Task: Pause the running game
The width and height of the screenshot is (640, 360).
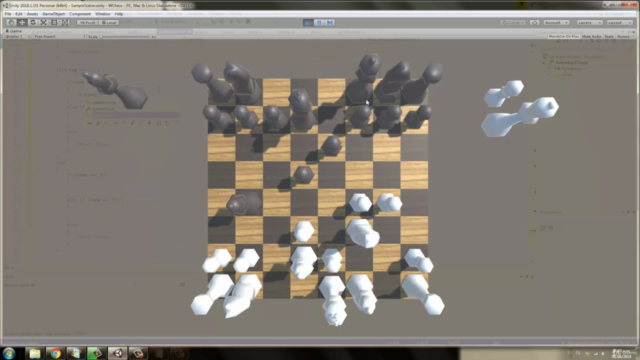Action: click(x=319, y=22)
